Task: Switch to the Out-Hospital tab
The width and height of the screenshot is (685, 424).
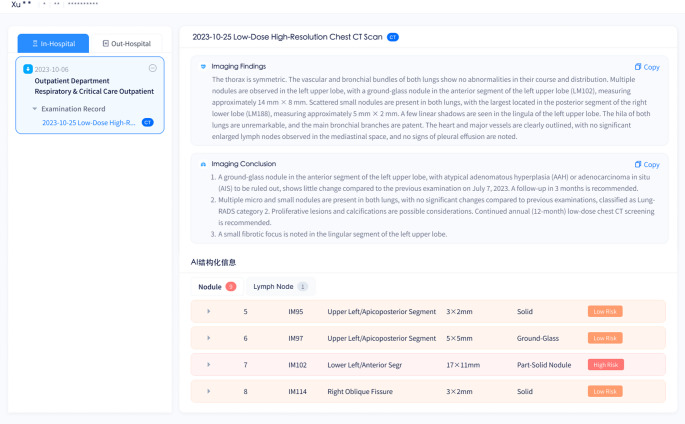Action: 127,44
